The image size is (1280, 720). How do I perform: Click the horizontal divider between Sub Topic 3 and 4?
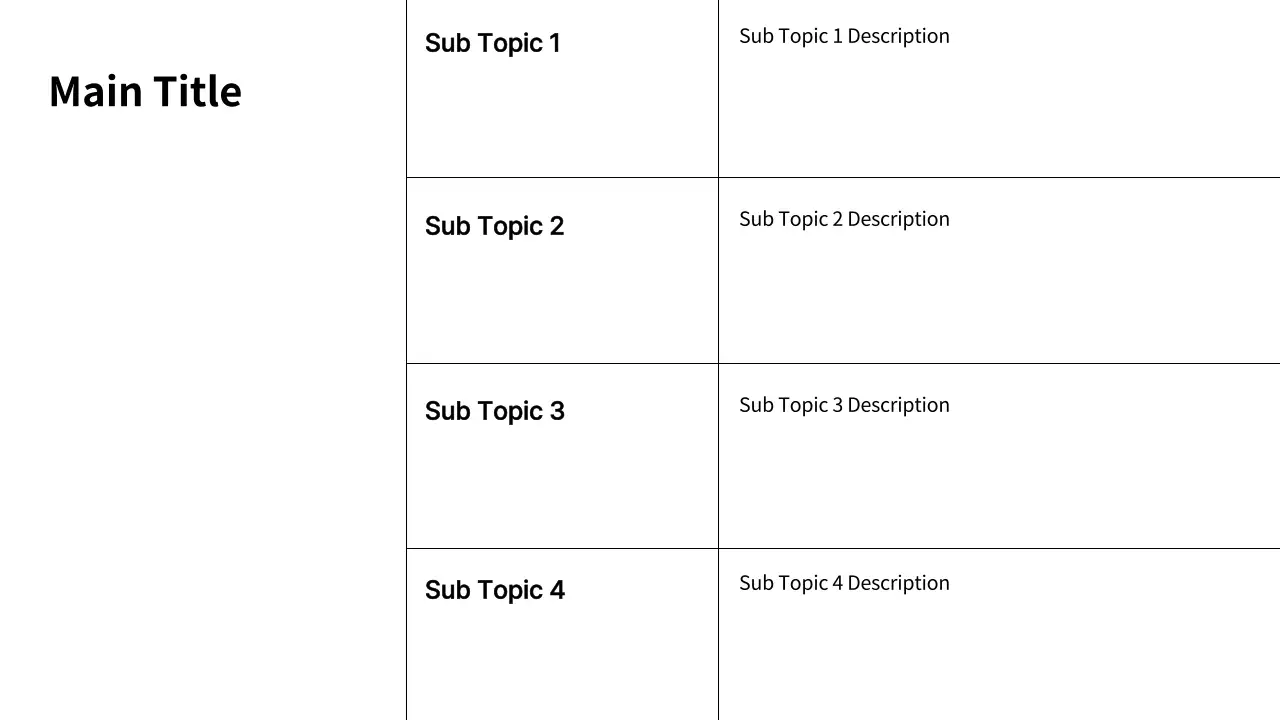[900, 548]
